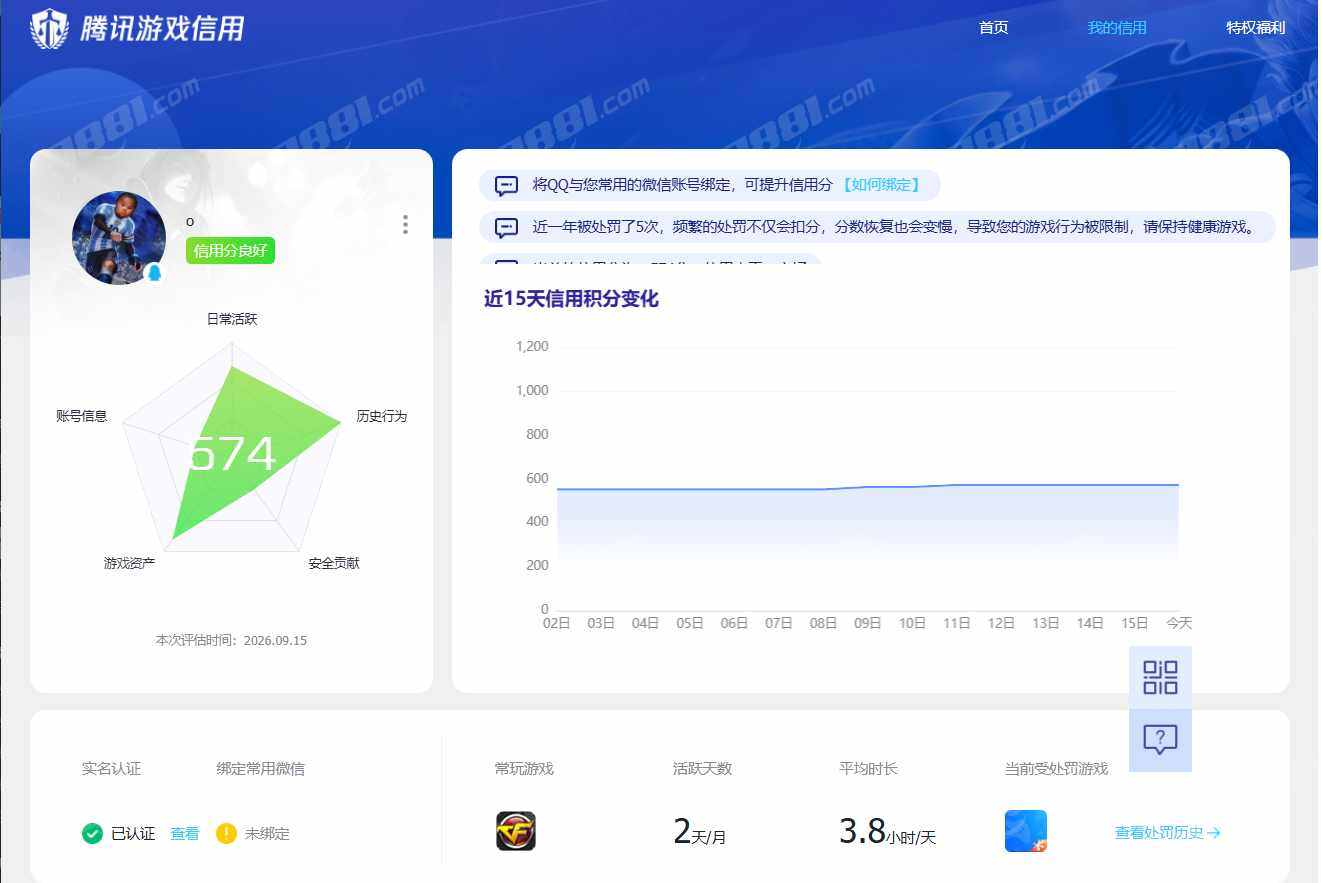
Task: Open 查看处罚历史 link
Action: (1168, 832)
